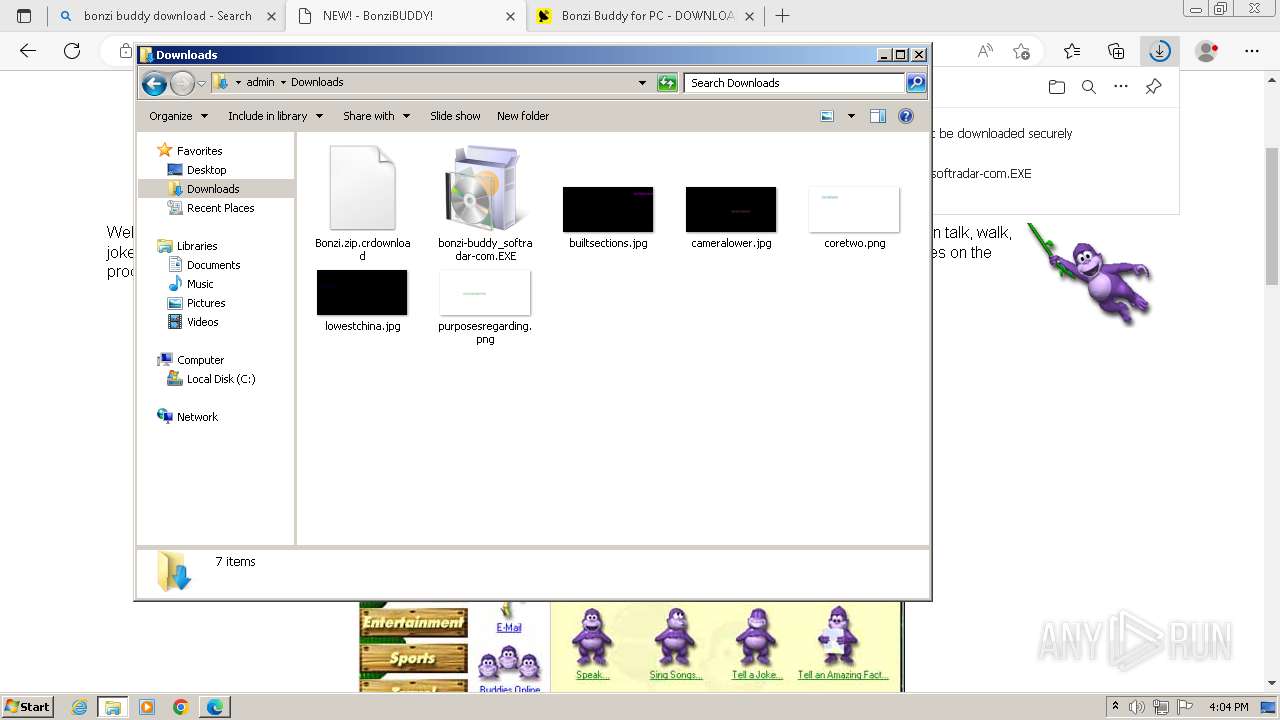Select coretwo.png thumbnail
This screenshot has width=1280, height=720.
pos(854,217)
